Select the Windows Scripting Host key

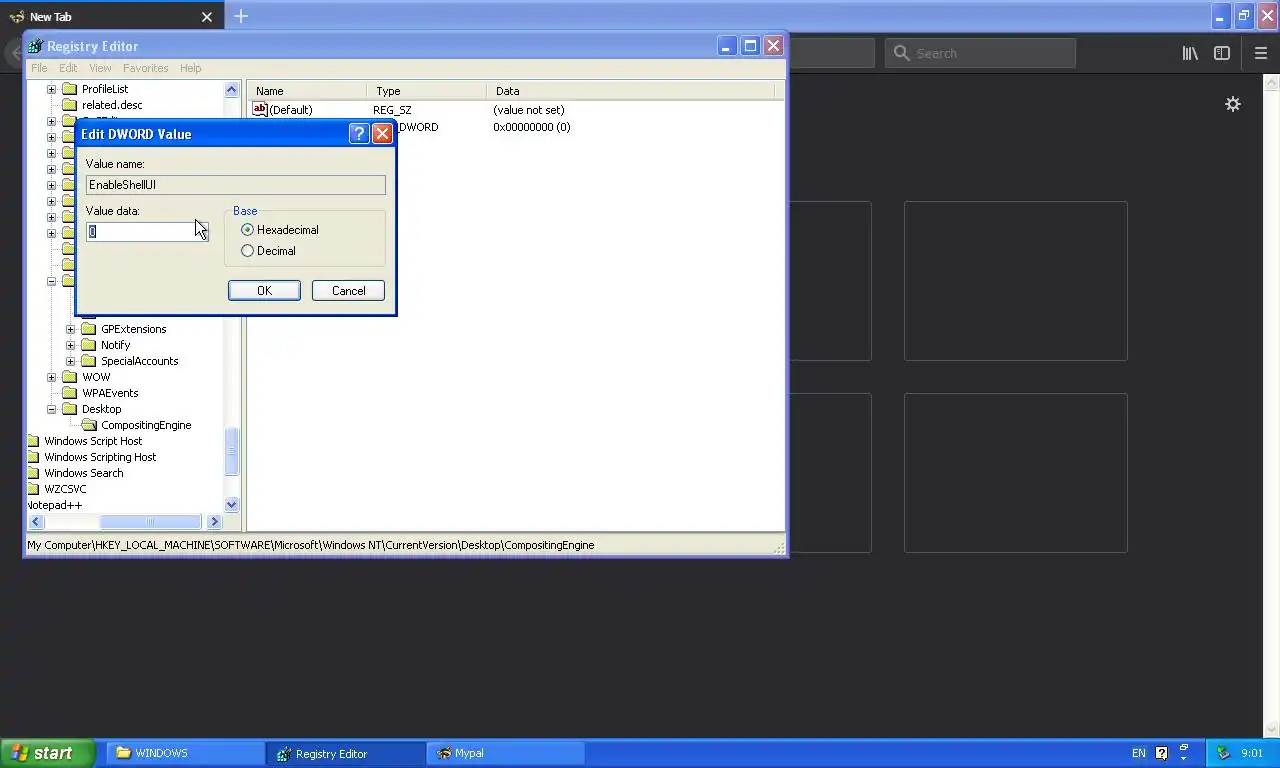tap(100, 457)
